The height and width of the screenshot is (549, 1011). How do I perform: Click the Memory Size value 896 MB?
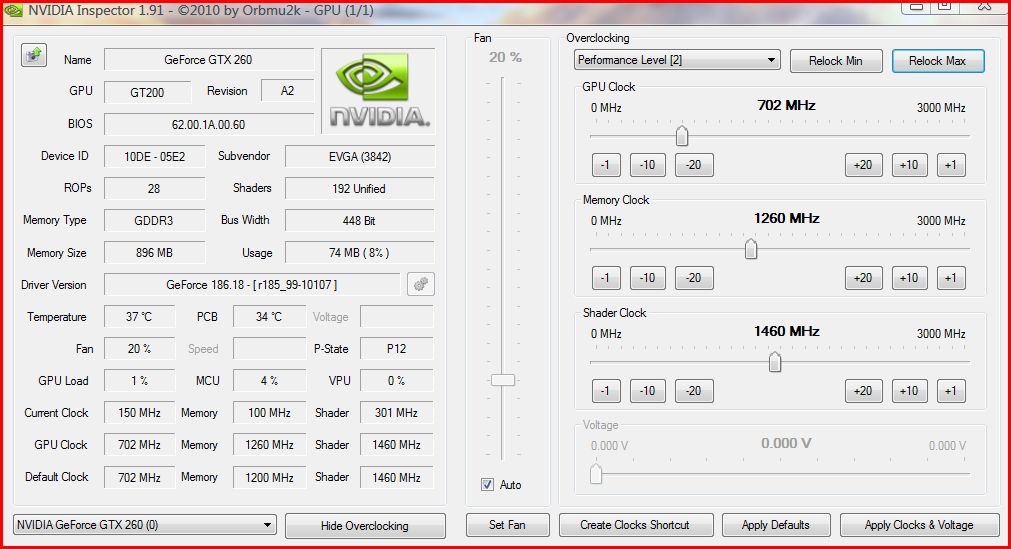154,253
